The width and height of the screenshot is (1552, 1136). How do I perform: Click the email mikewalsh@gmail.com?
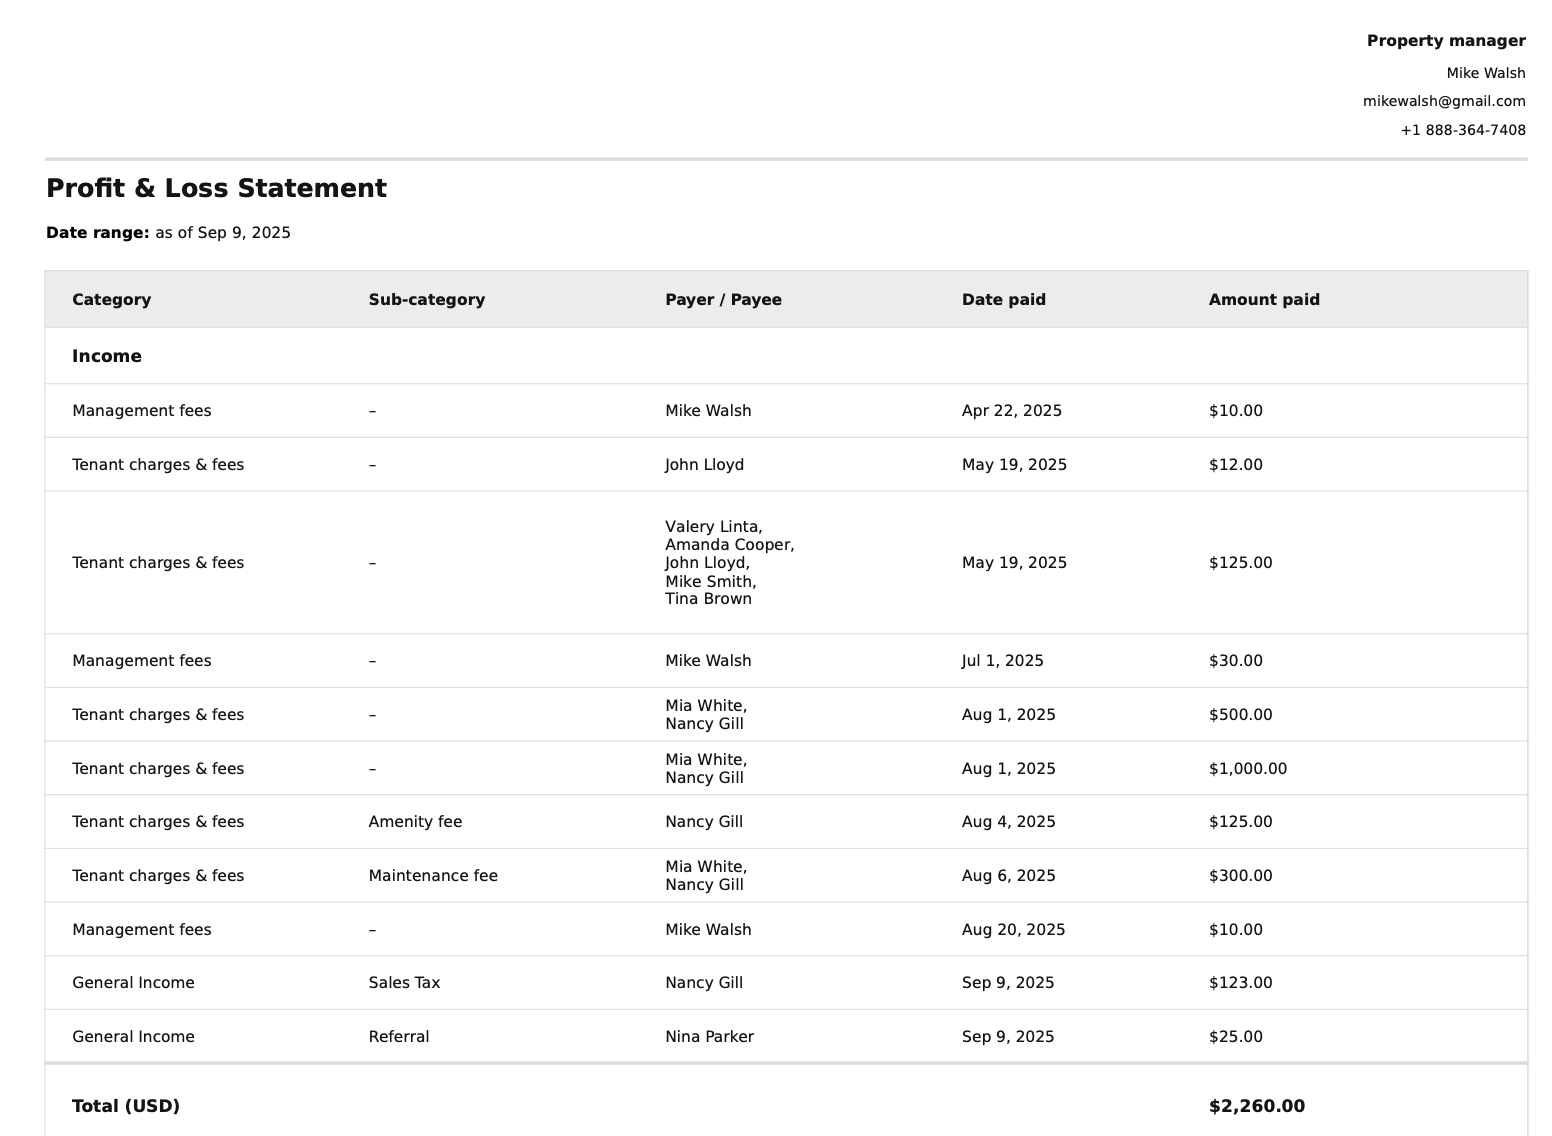click(x=1444, y=101)
